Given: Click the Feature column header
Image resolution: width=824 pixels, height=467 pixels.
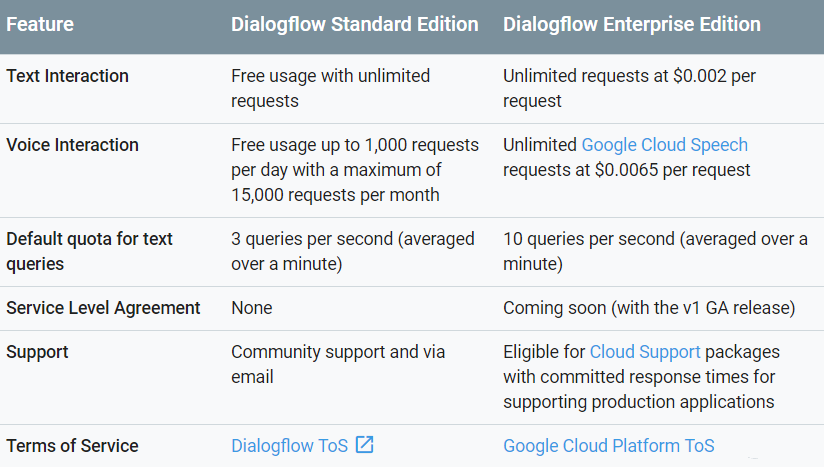Looking at the screenshot, I should pos(40,23).
